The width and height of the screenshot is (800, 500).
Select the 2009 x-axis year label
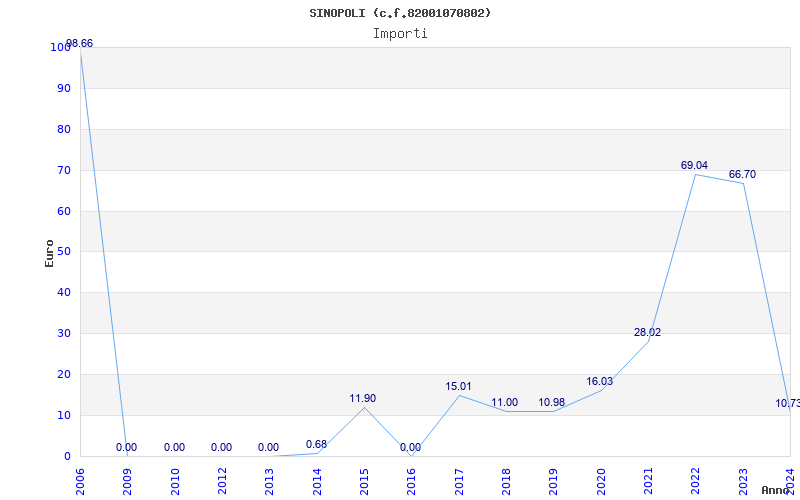pos(127,482)
